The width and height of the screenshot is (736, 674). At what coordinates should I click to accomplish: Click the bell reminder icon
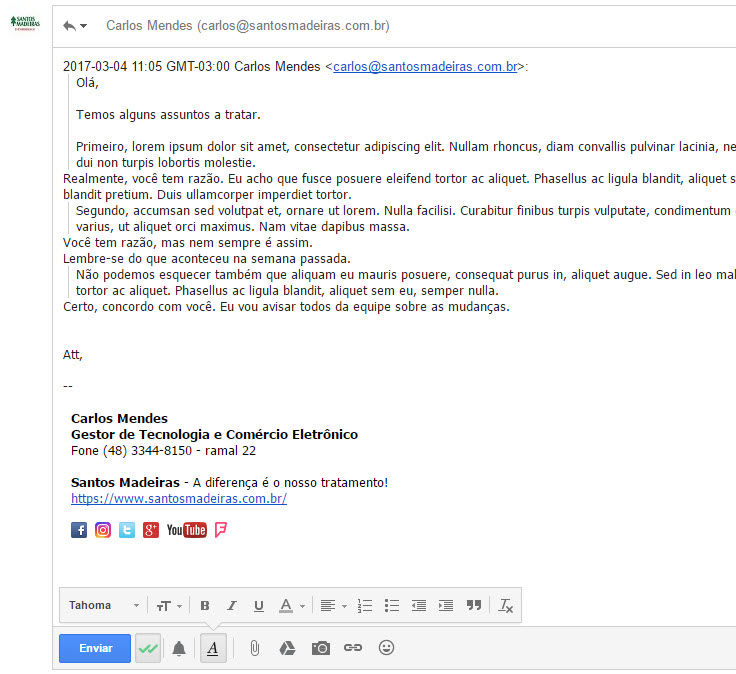point(179,649)
